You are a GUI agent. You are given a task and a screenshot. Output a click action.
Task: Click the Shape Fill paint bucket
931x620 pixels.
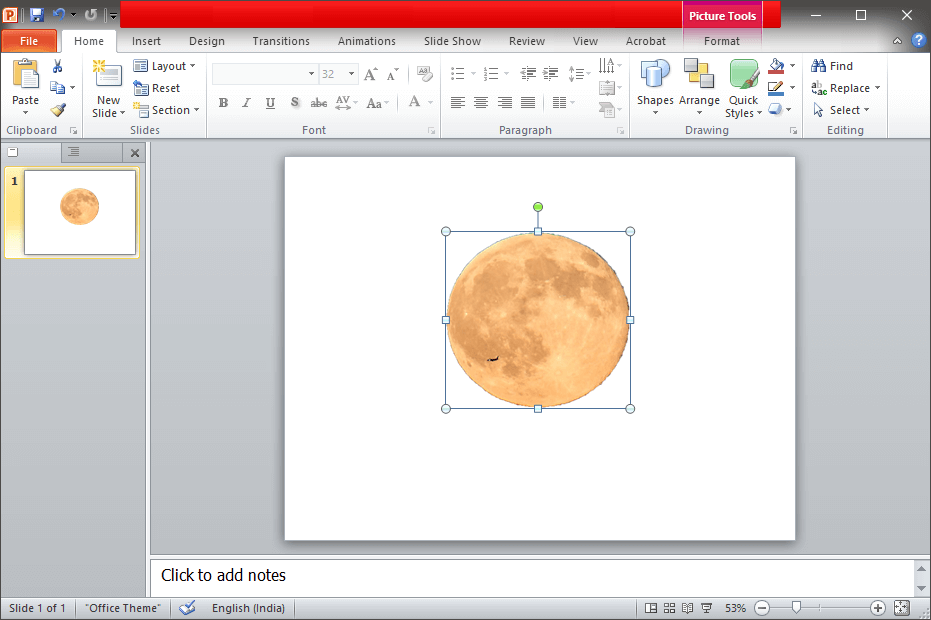click(x=777, y=66)
